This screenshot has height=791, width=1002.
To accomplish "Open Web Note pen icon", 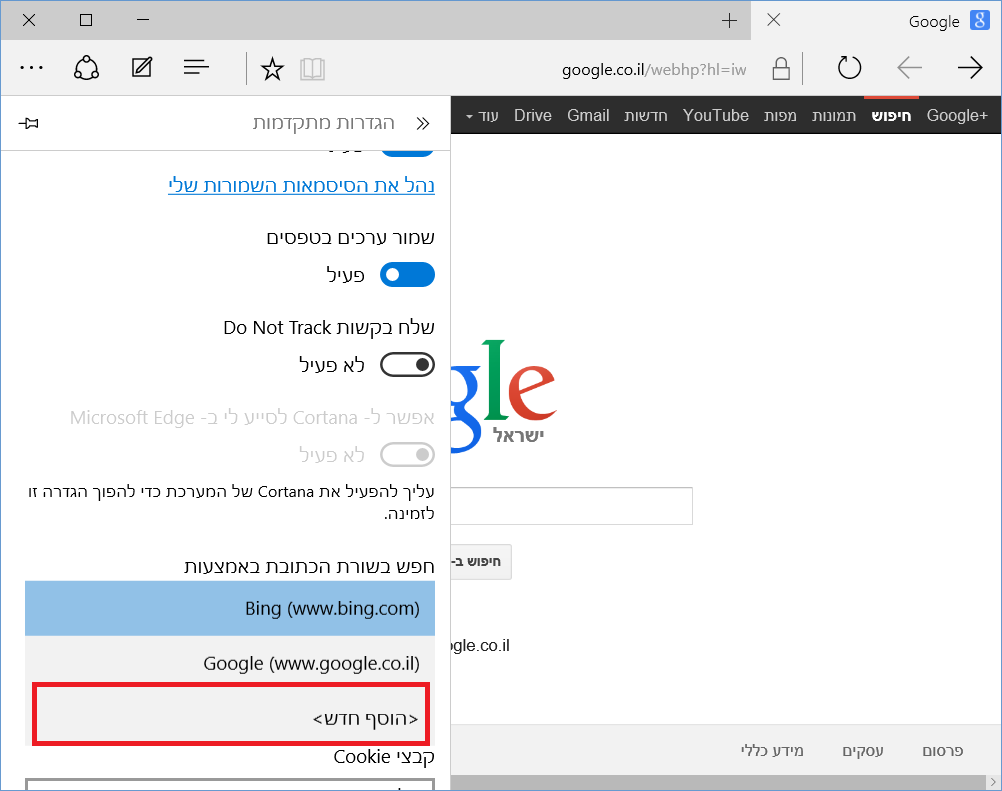I will pyautogui.click(x=142, y=68).
